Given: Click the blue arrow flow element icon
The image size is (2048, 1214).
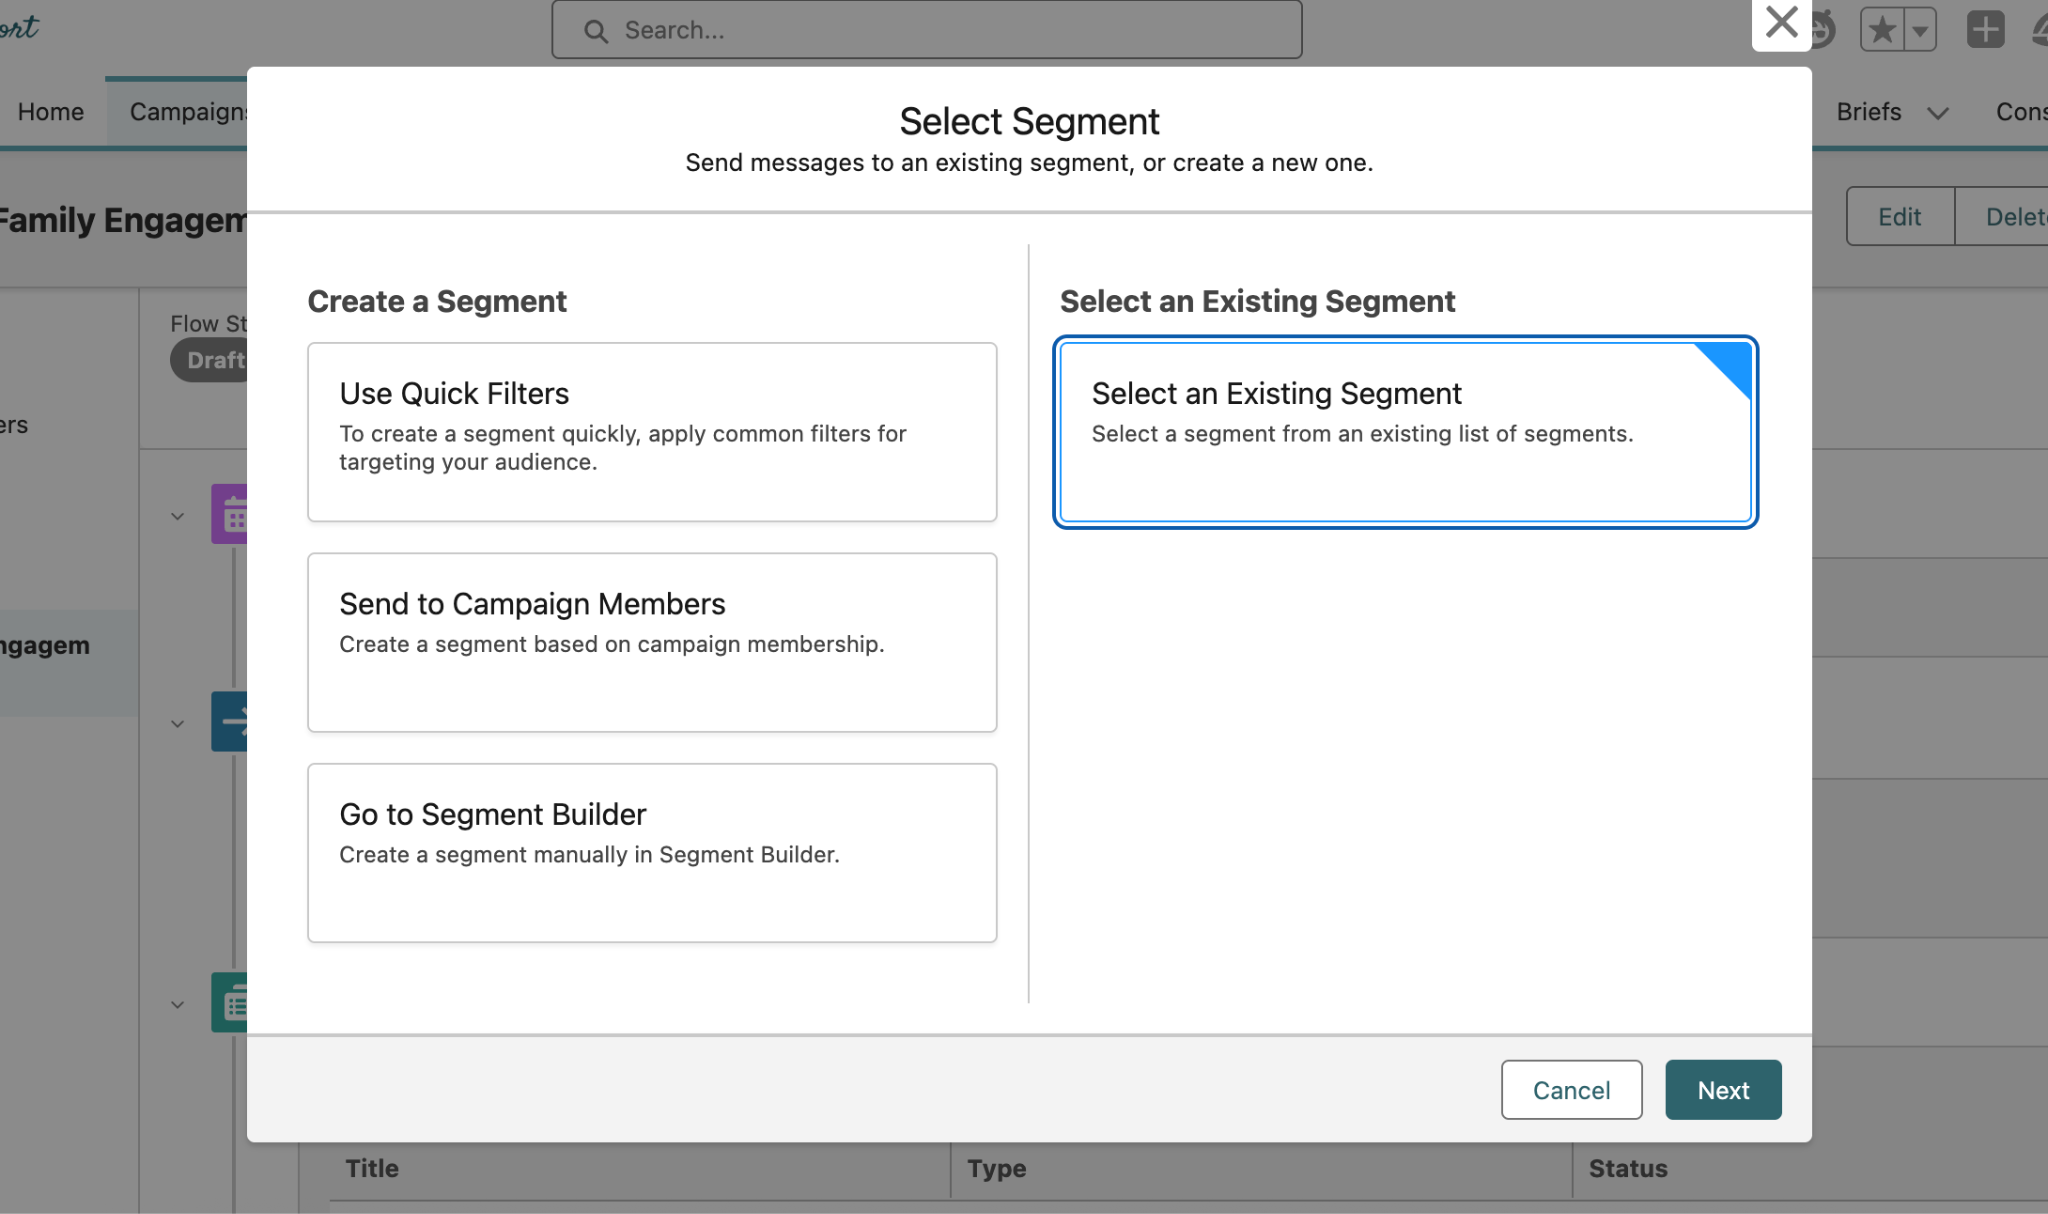Looking at the screenshot, I should coord(230,721).
